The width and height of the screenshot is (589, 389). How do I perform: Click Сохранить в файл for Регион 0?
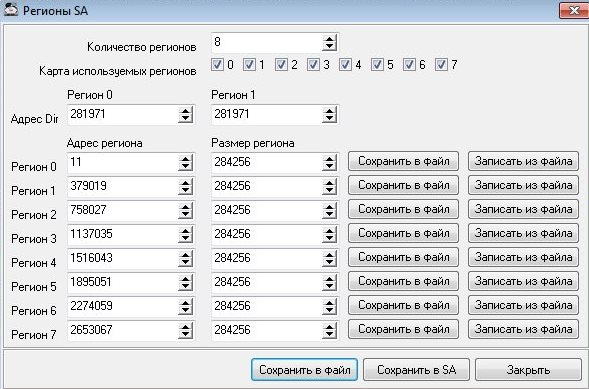[x=403, y=161]
